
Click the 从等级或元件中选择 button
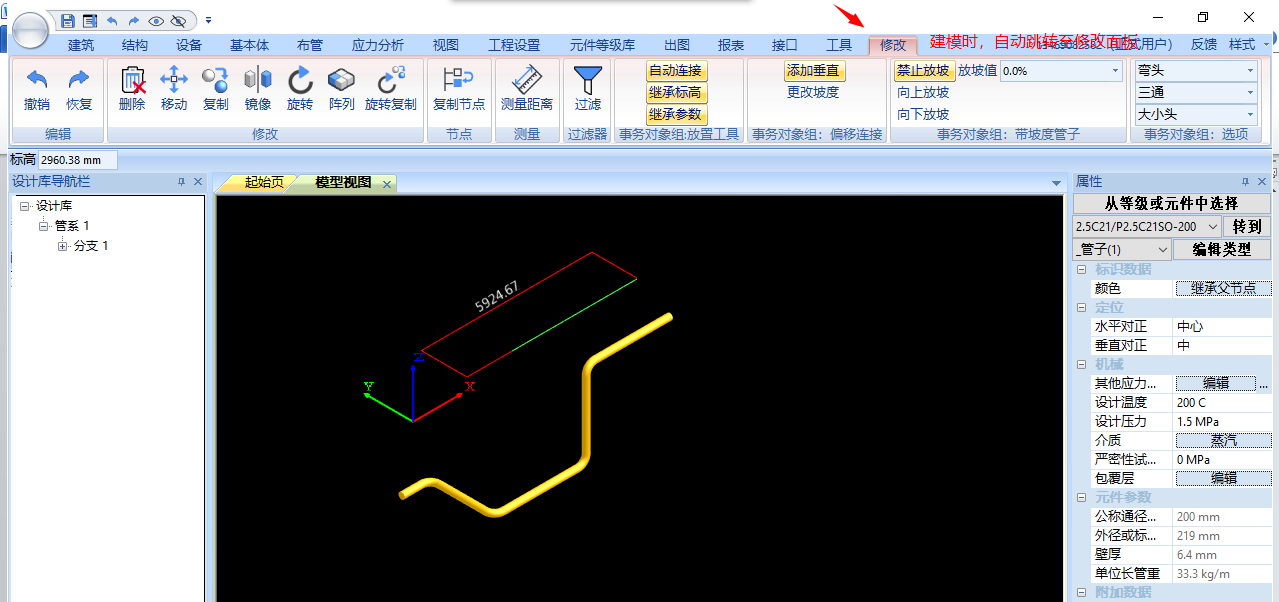1171,203
